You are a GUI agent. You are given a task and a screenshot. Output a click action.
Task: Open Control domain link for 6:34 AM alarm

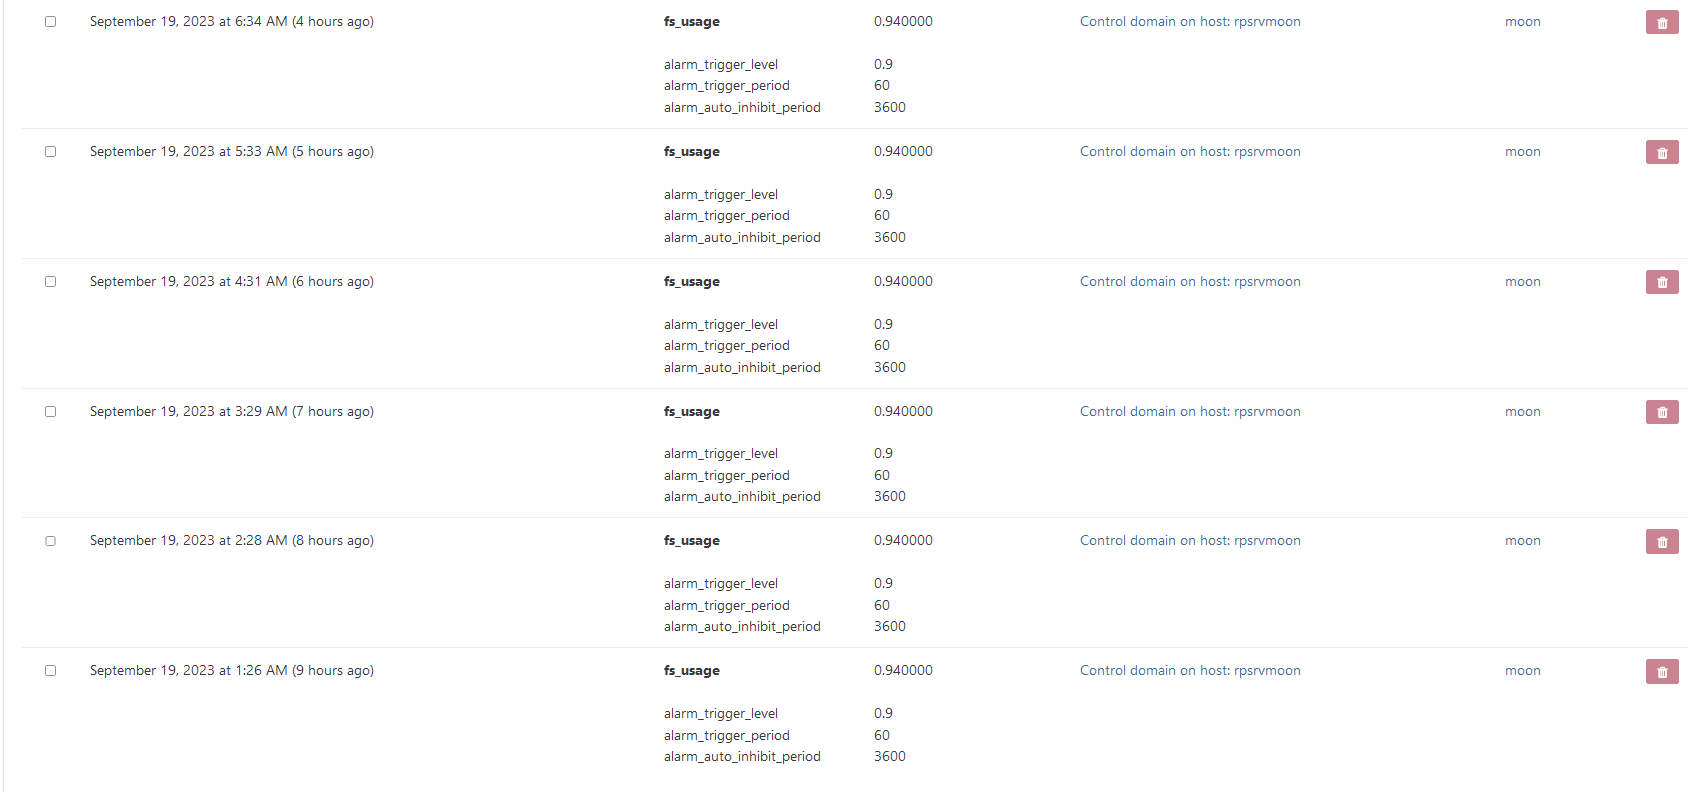pyautogui.click(x=1189, y=22)
